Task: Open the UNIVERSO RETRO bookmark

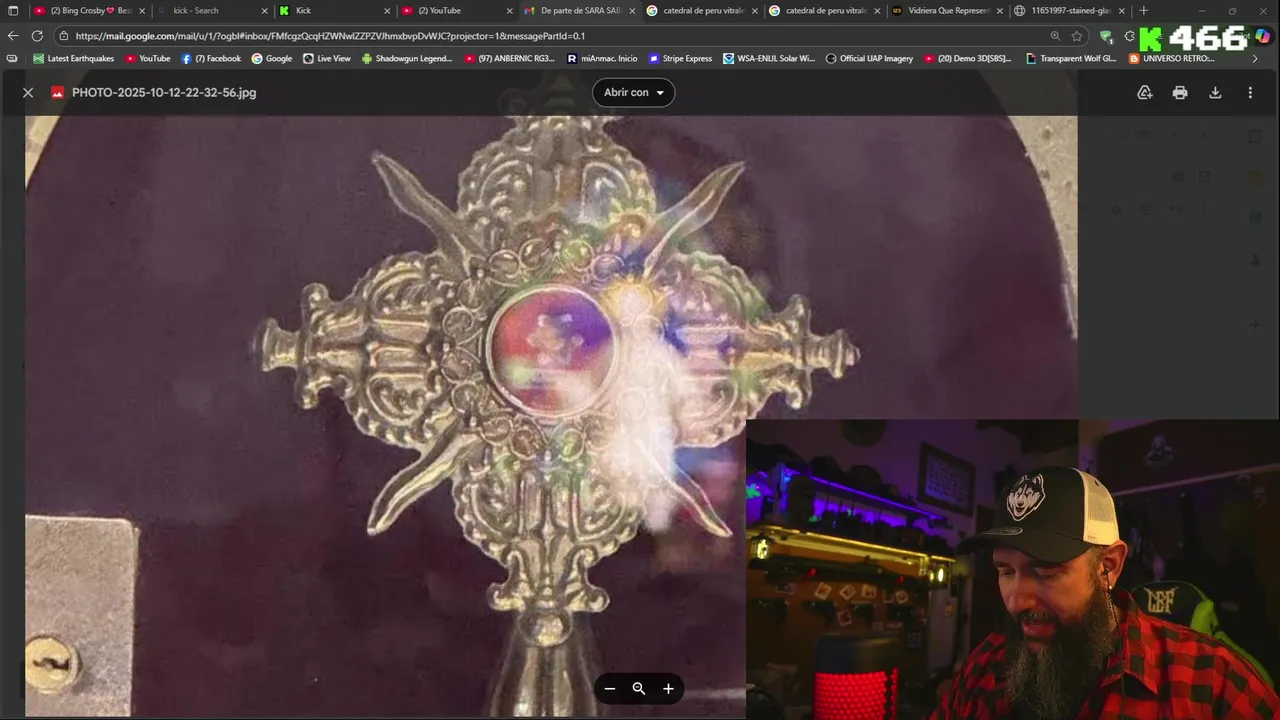Action: tap(1172, 58)
